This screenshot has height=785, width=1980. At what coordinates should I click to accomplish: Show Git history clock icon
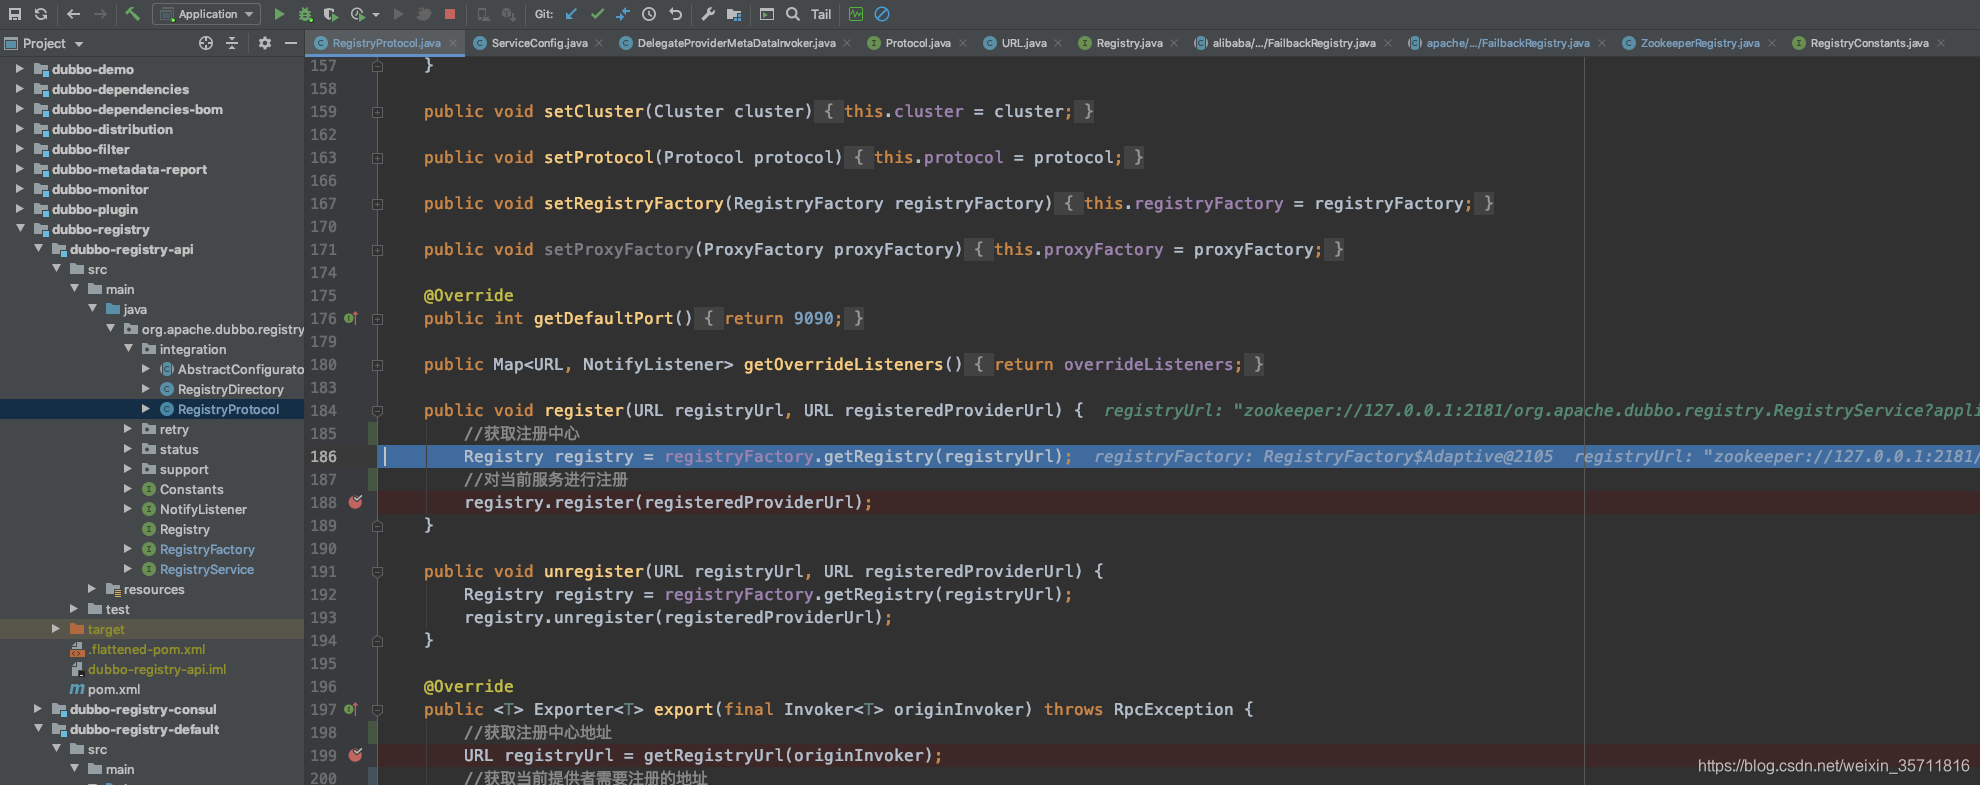(649, 14)
